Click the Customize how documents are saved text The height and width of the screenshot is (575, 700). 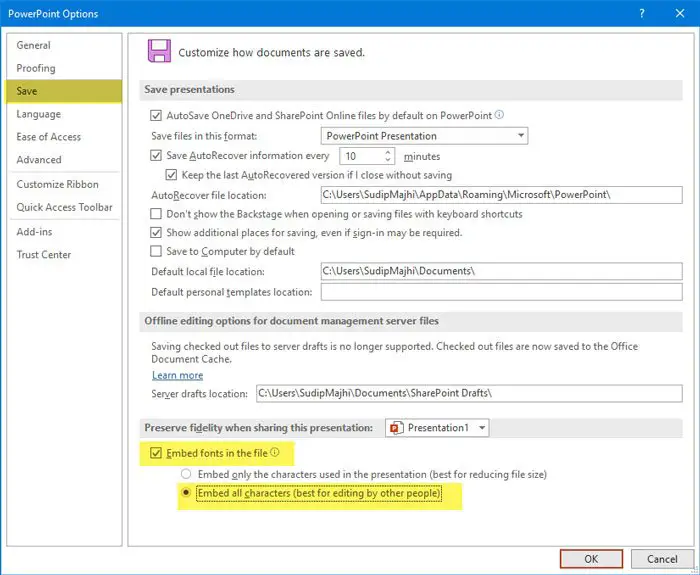pyautogui.click(x=271, y=53)
